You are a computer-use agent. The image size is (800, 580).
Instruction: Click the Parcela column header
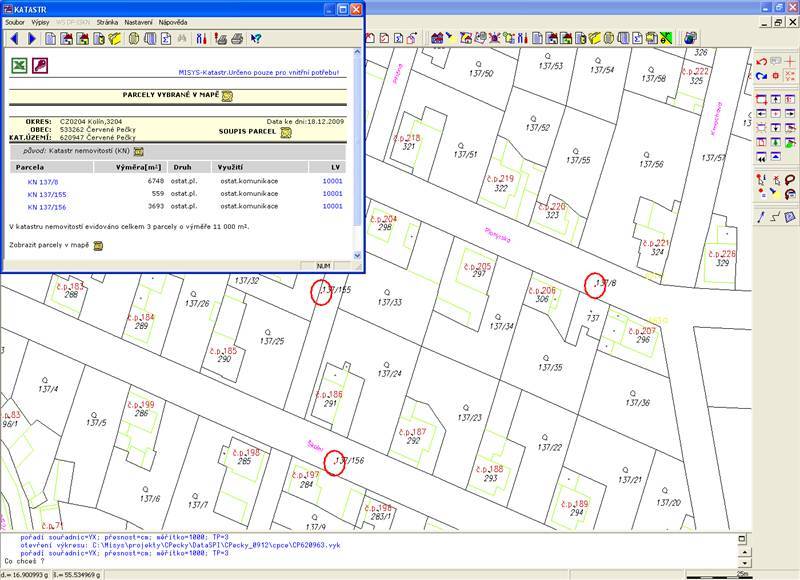(51, 167)
